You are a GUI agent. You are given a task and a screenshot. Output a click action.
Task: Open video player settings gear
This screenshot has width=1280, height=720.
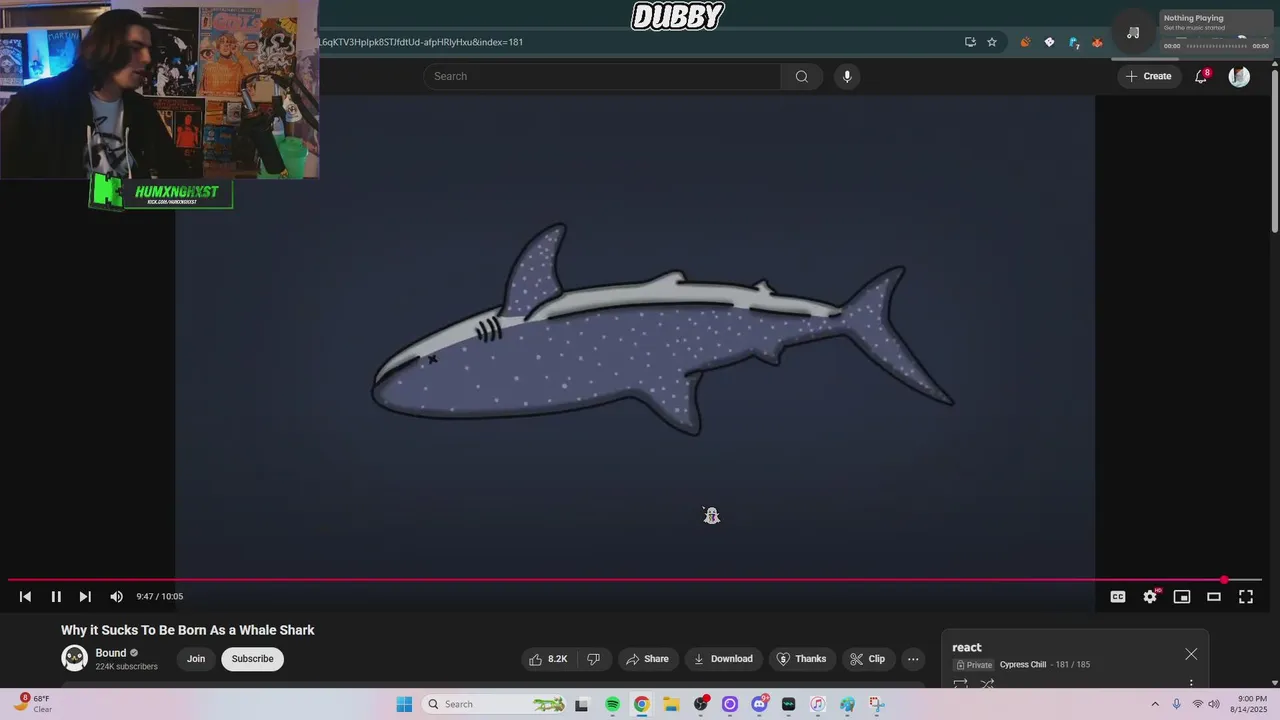pos(1150,597)
